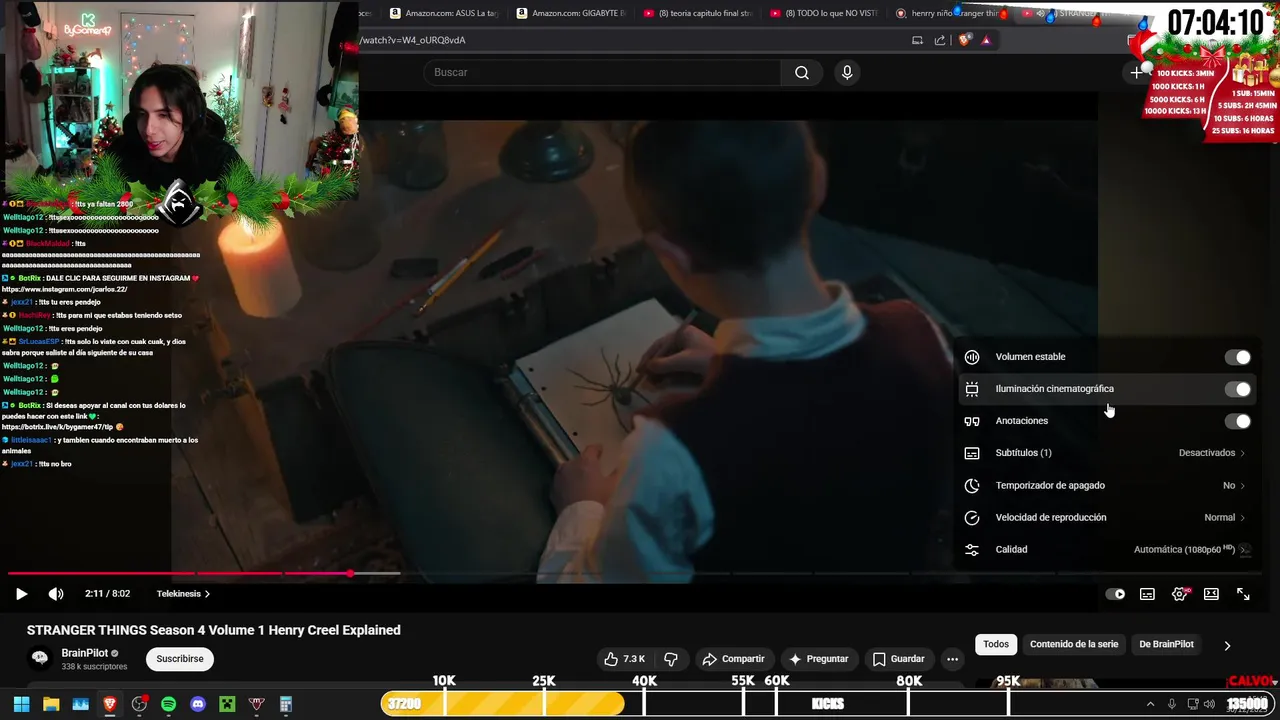
Task: Click the dislike thumbs-down button
Action: [671, 659]
